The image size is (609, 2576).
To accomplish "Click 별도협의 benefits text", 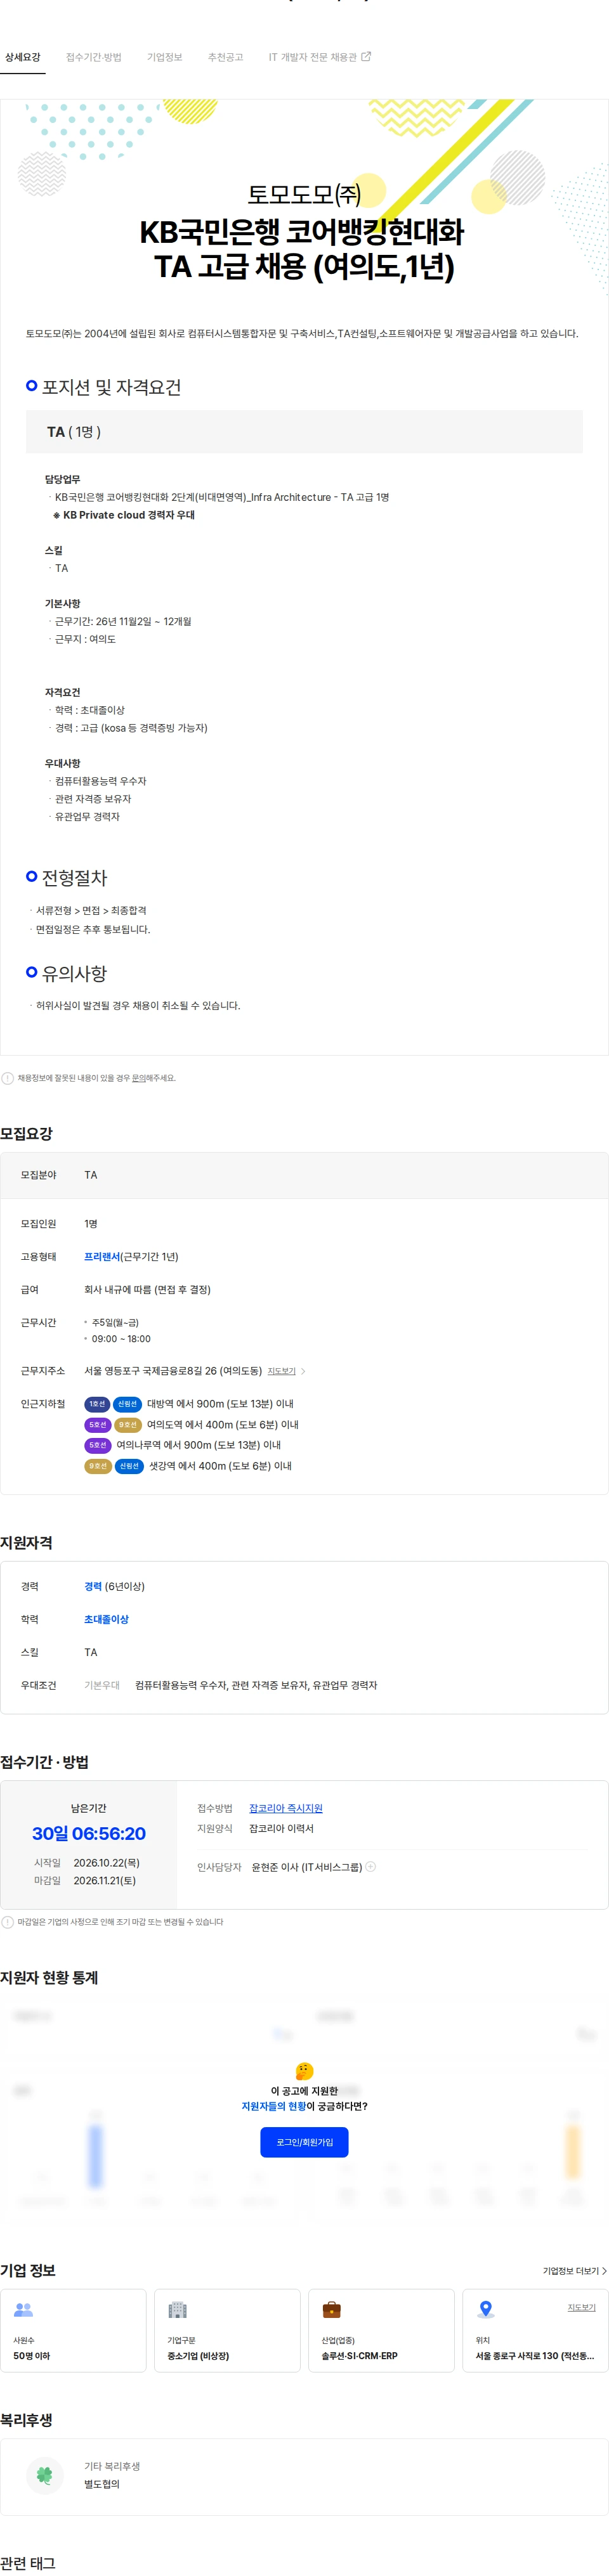I will 102,2485.
